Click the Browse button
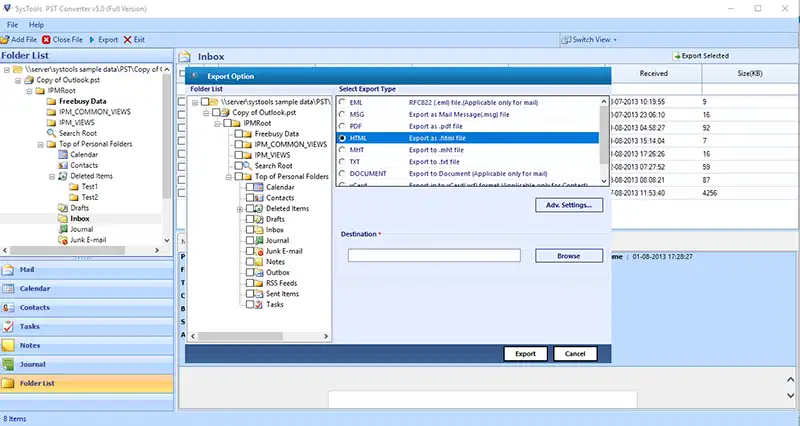800x426 pixels. [x=569, y=256]
